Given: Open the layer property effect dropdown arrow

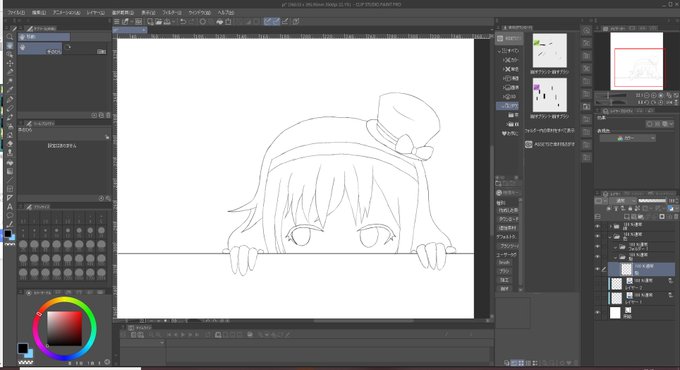Looking at the screenshot, I should point(672,124).
